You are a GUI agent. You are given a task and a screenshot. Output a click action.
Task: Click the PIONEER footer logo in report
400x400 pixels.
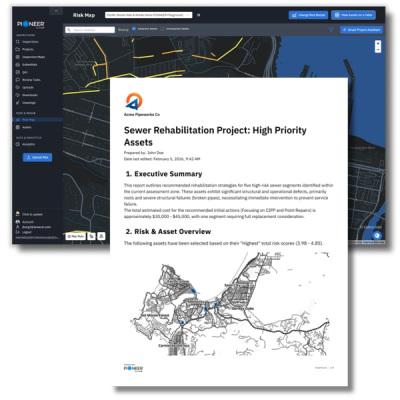coord(133,368)
